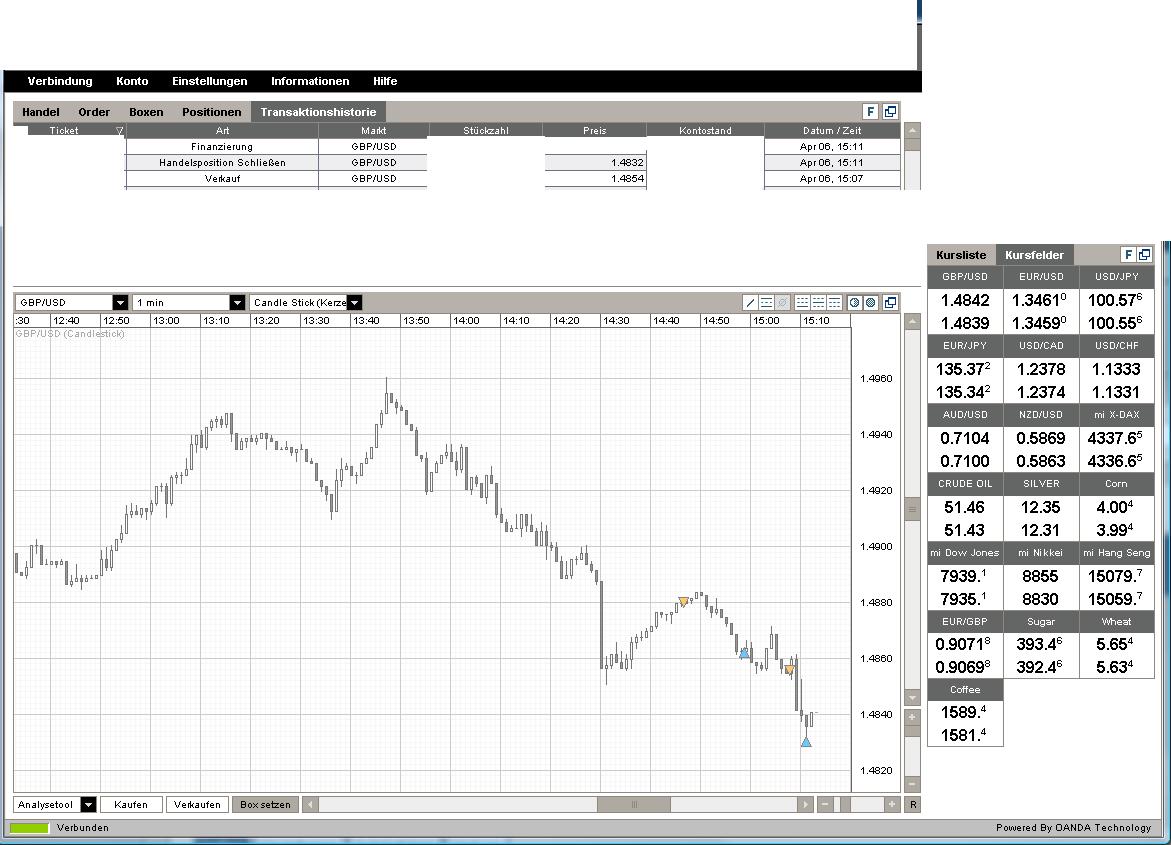
Task: Open the GBP/USD instrument dropdown
Action: pos(120,303)
